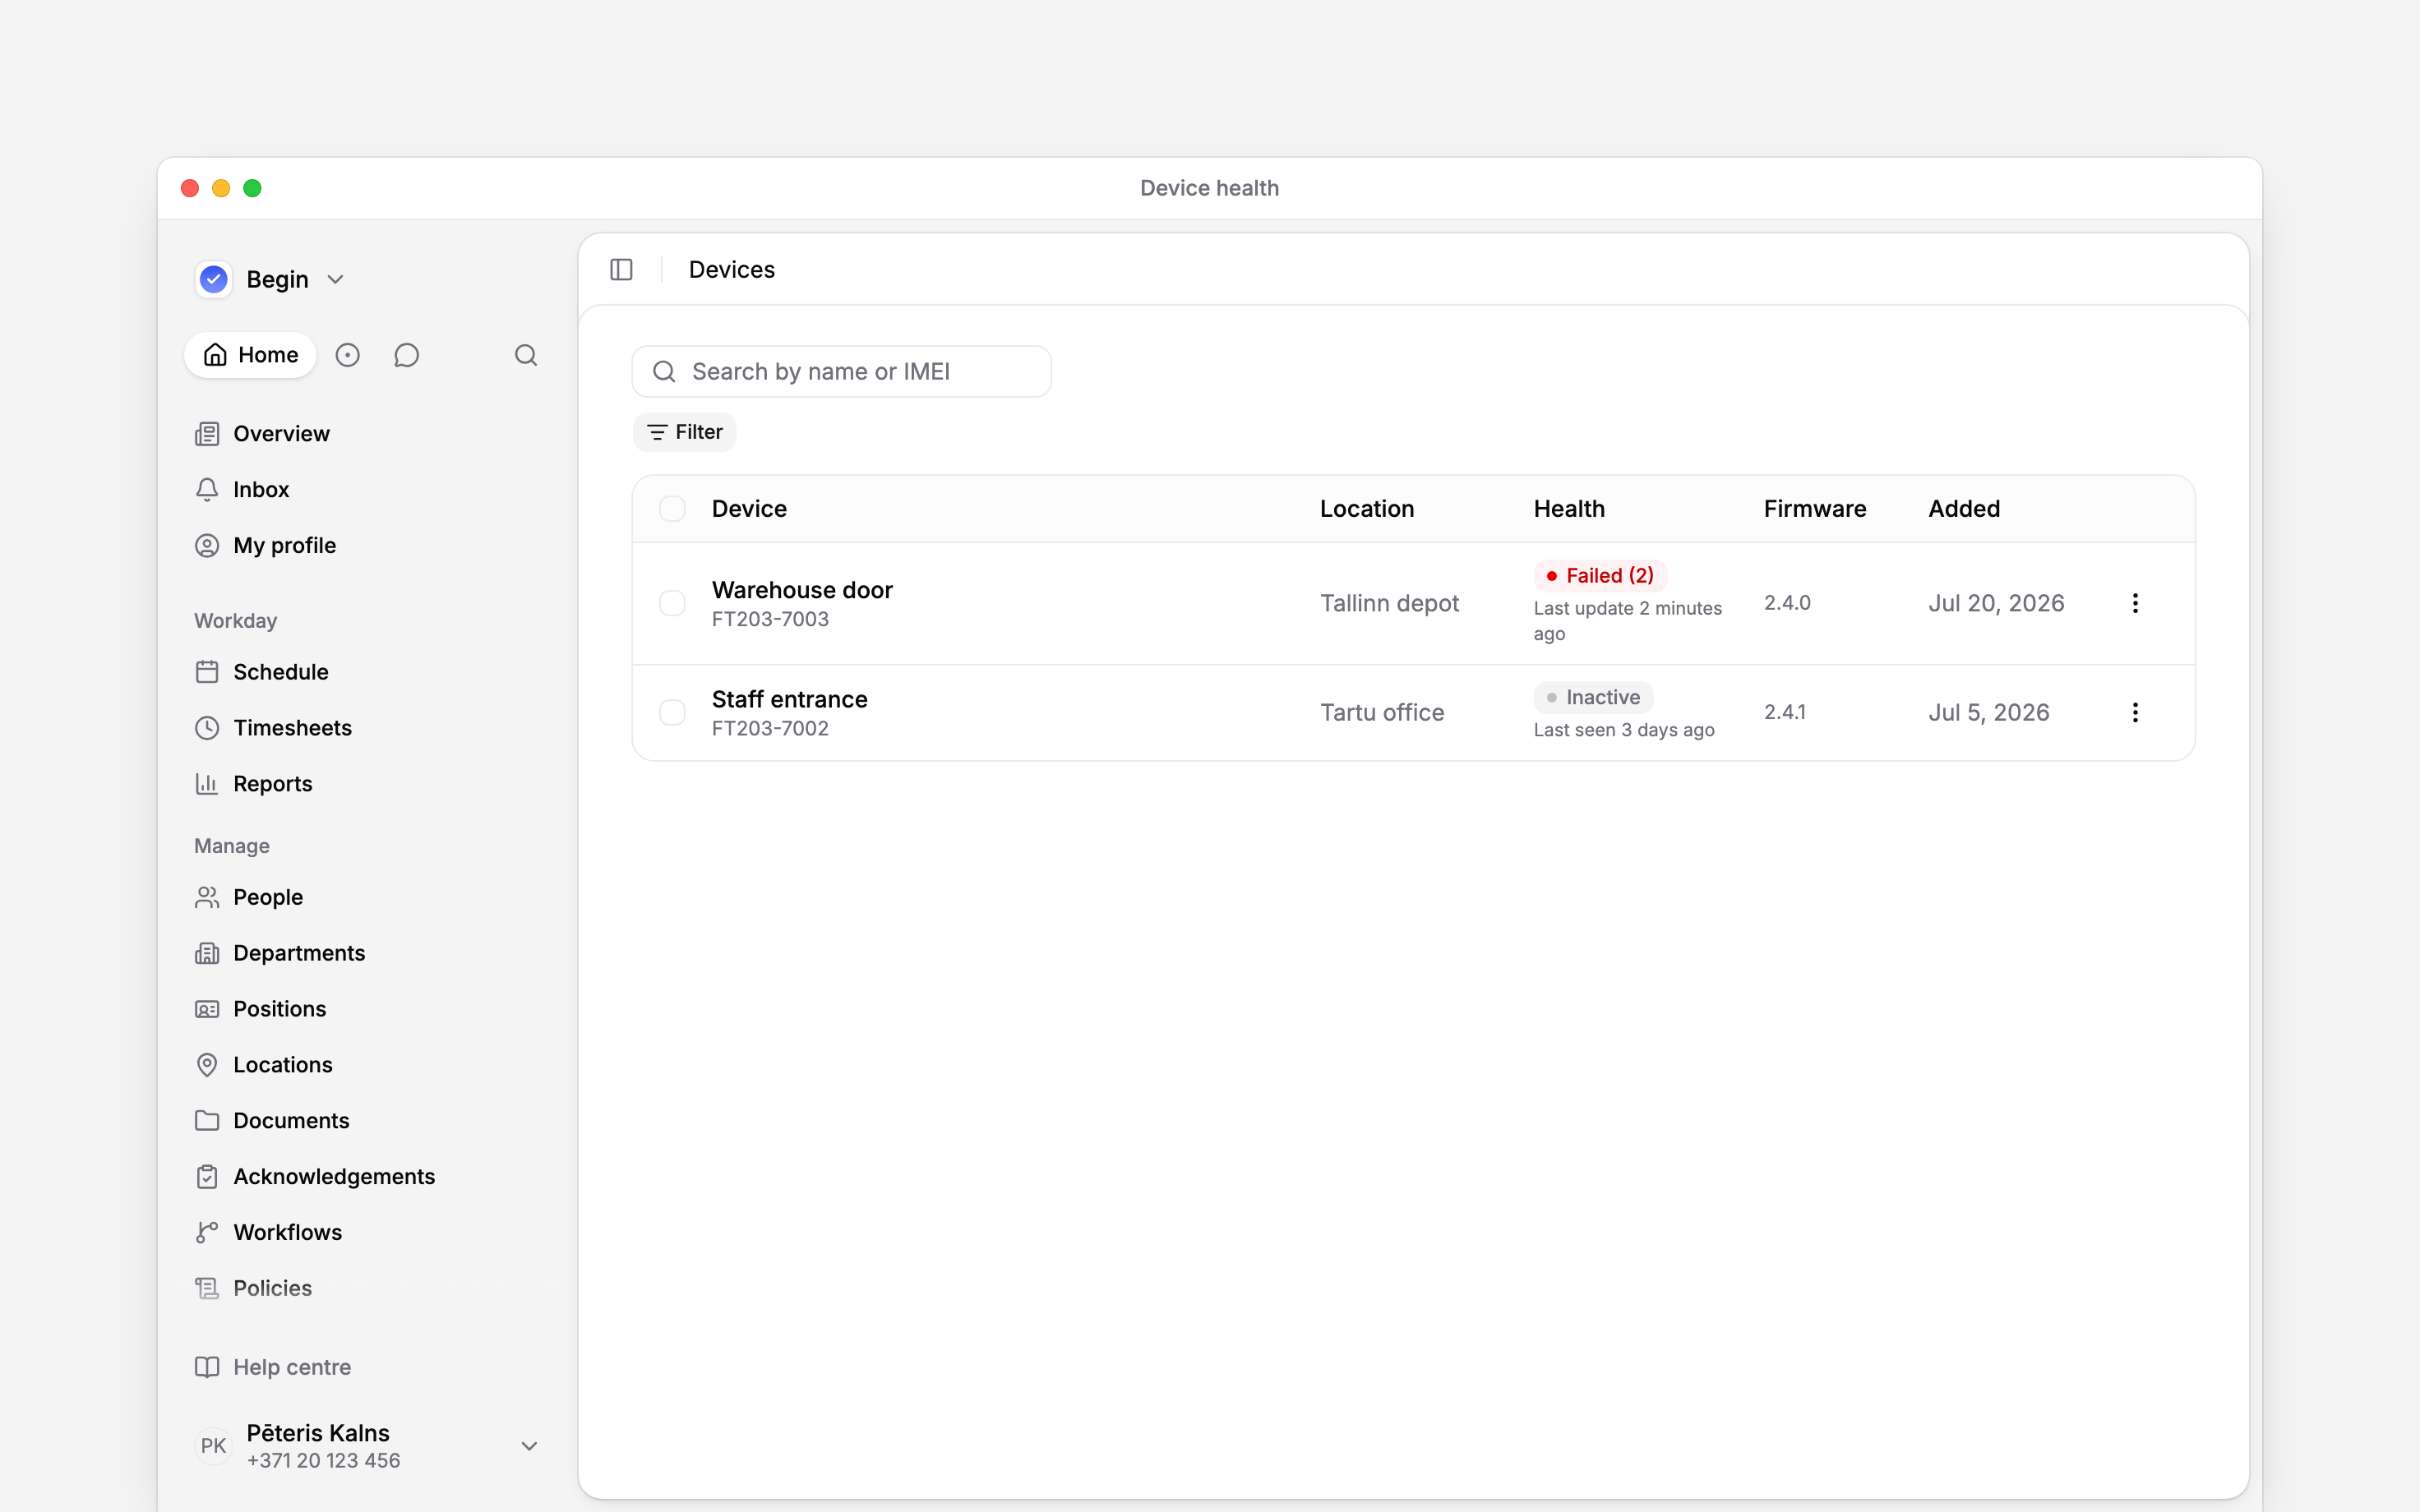2420x1512 pixels.
Task: Open the sidebar search magnifier icon
Action: pos(526,355)
